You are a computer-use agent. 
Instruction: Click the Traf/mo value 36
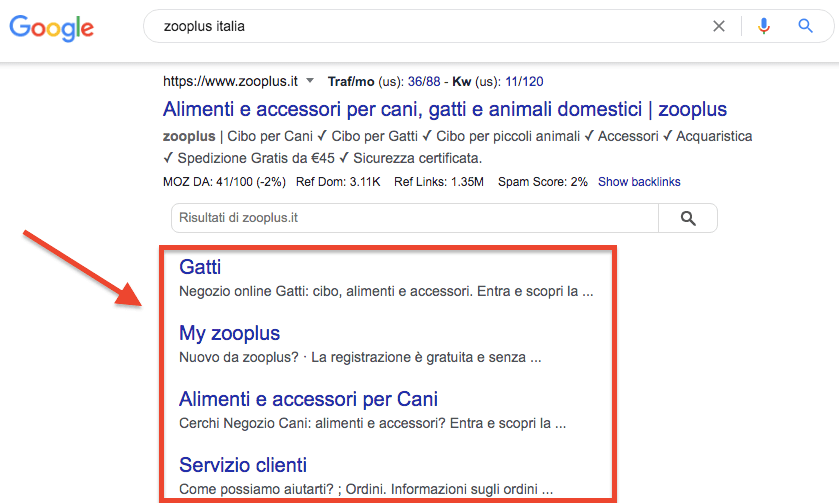[x=415, y=81]
